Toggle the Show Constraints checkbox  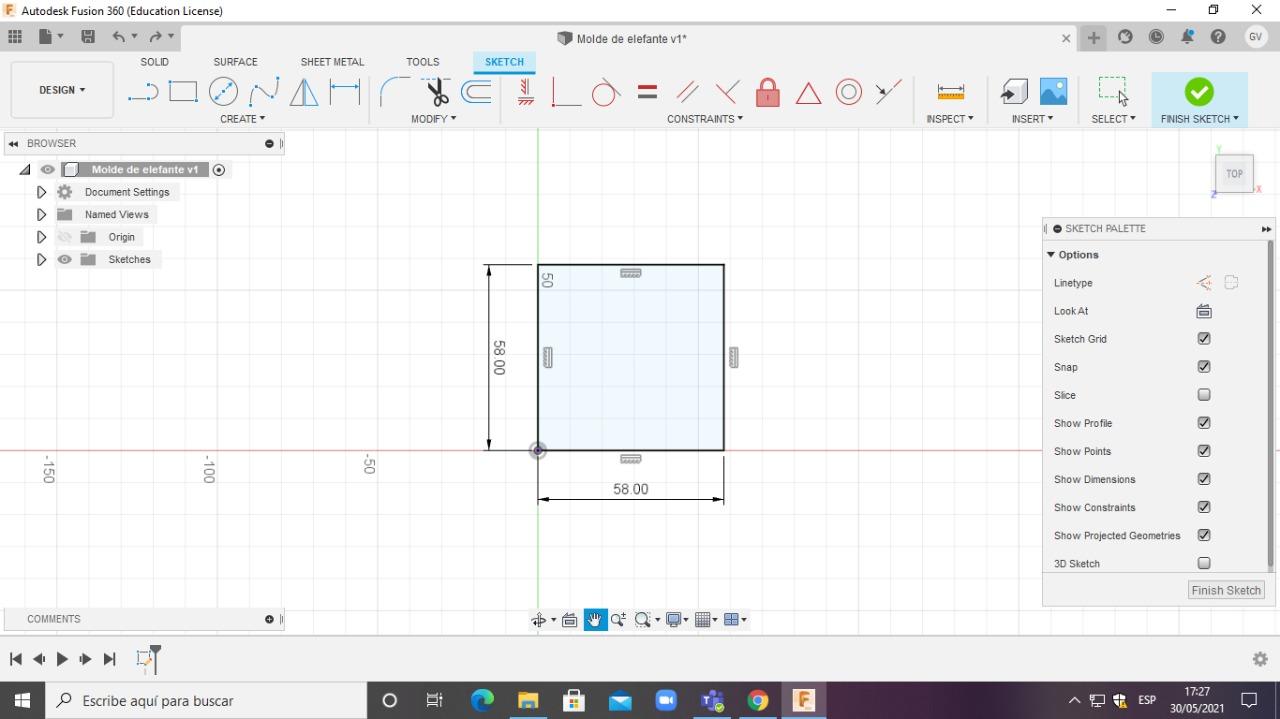[1204, 507]
